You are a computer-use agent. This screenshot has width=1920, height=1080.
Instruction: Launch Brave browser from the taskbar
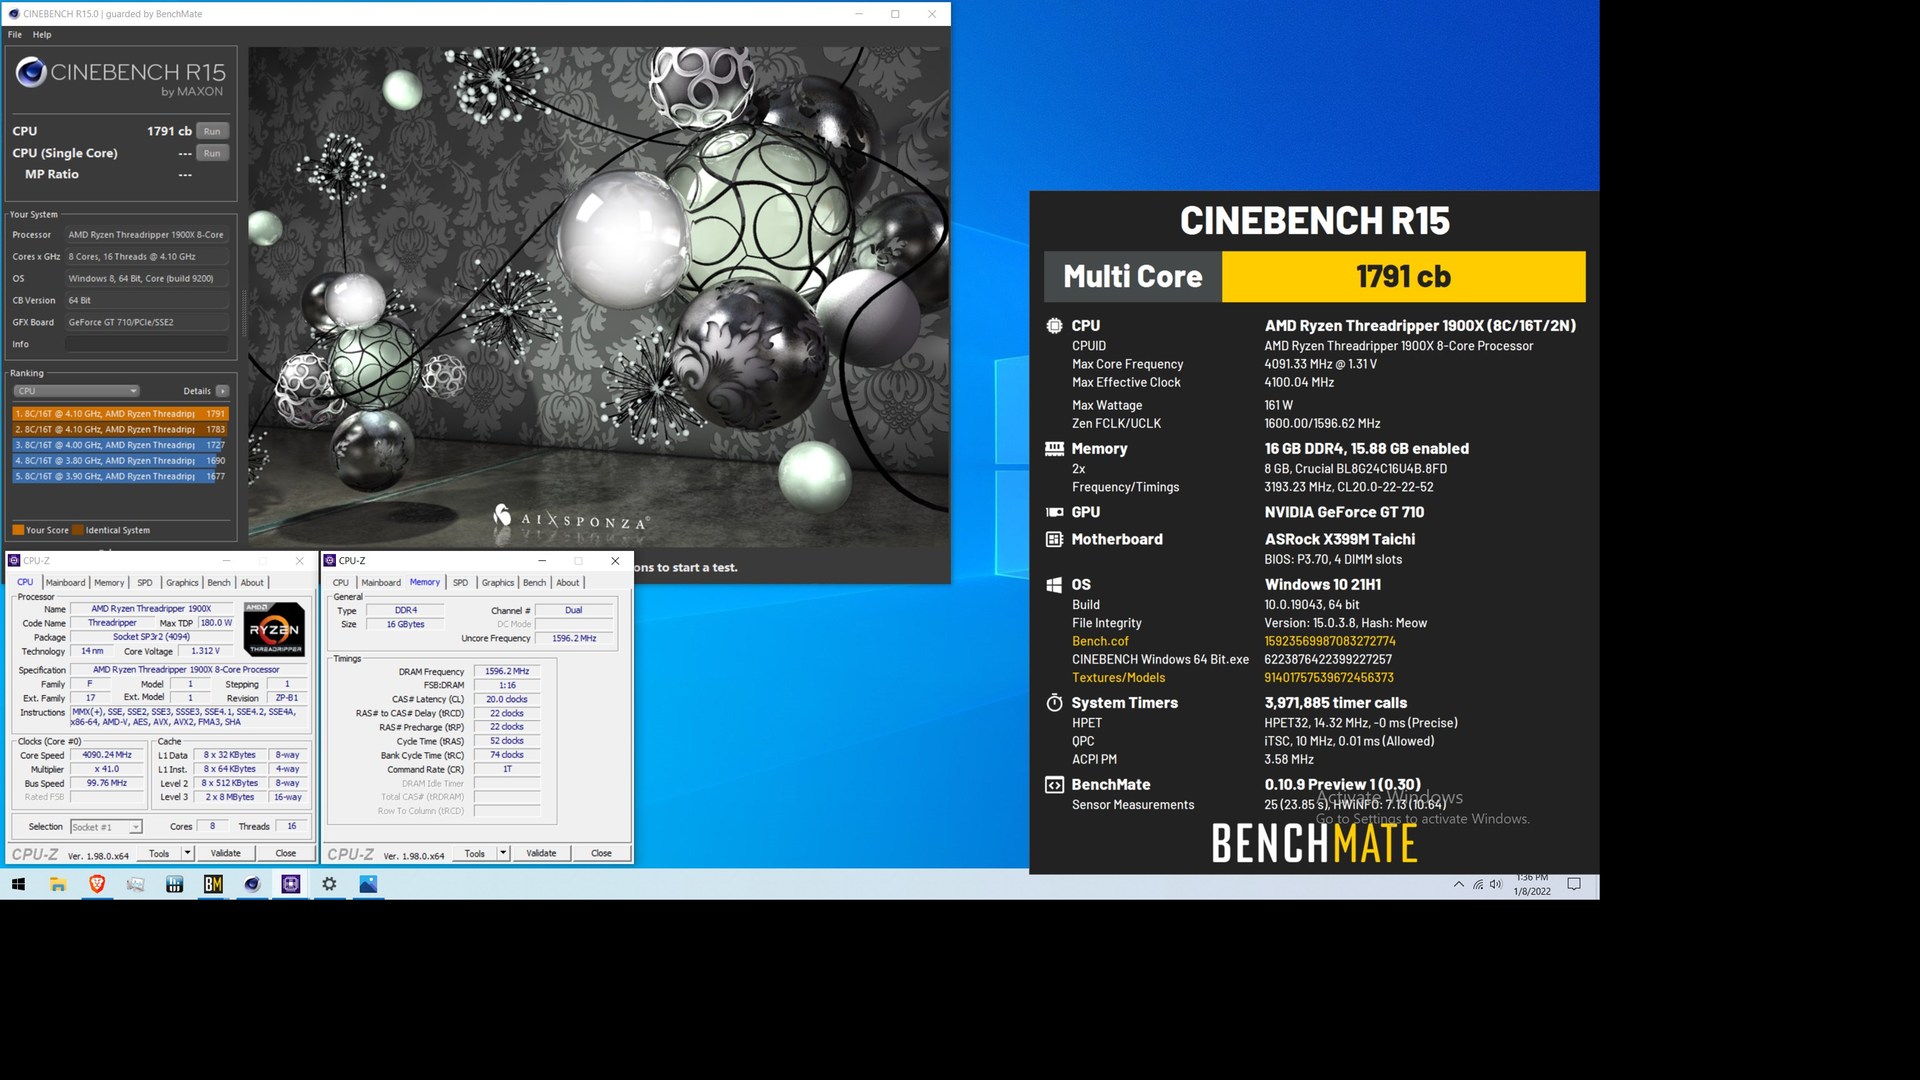(97, 884)
